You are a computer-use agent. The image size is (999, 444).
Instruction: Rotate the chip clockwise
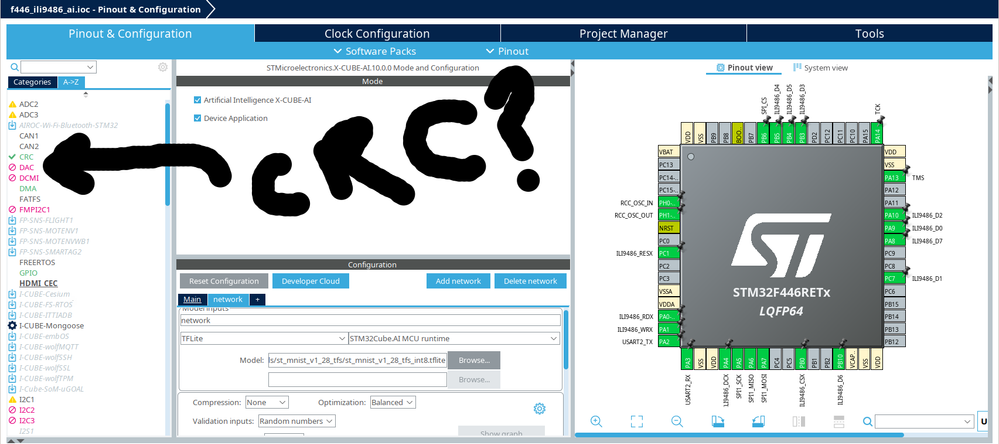717,421
